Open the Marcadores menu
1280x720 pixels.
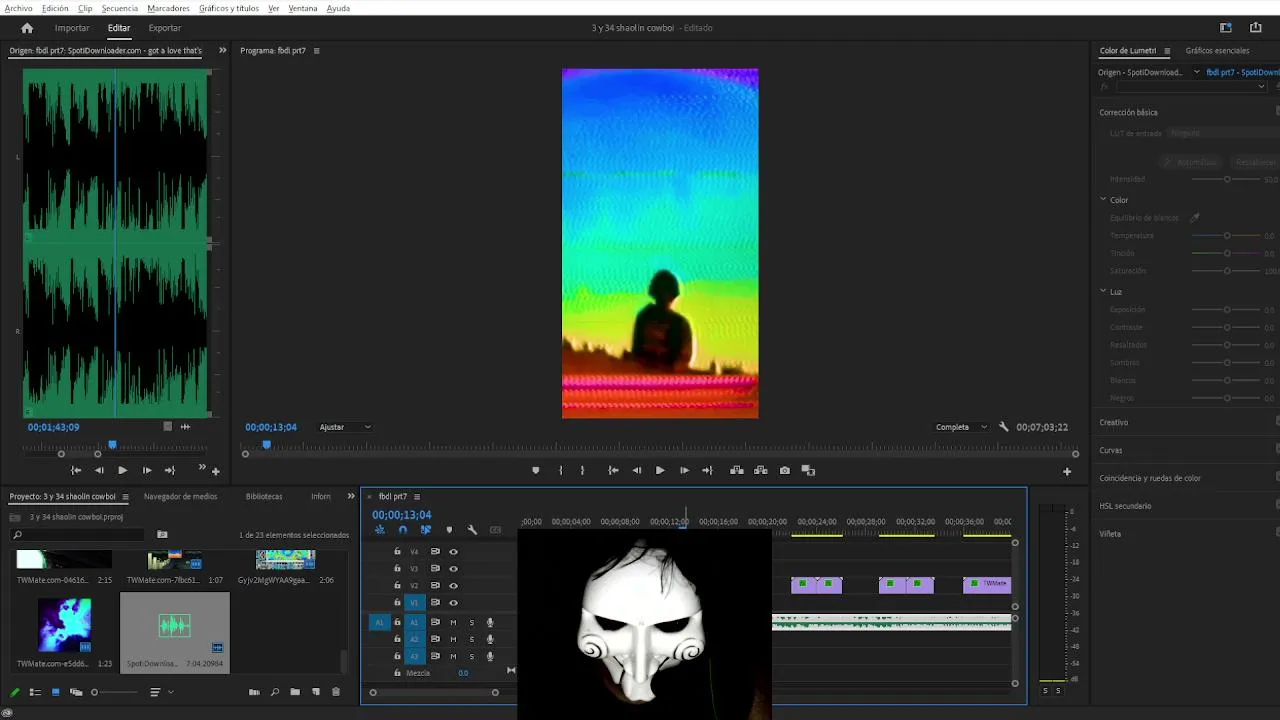pos(168,8)
